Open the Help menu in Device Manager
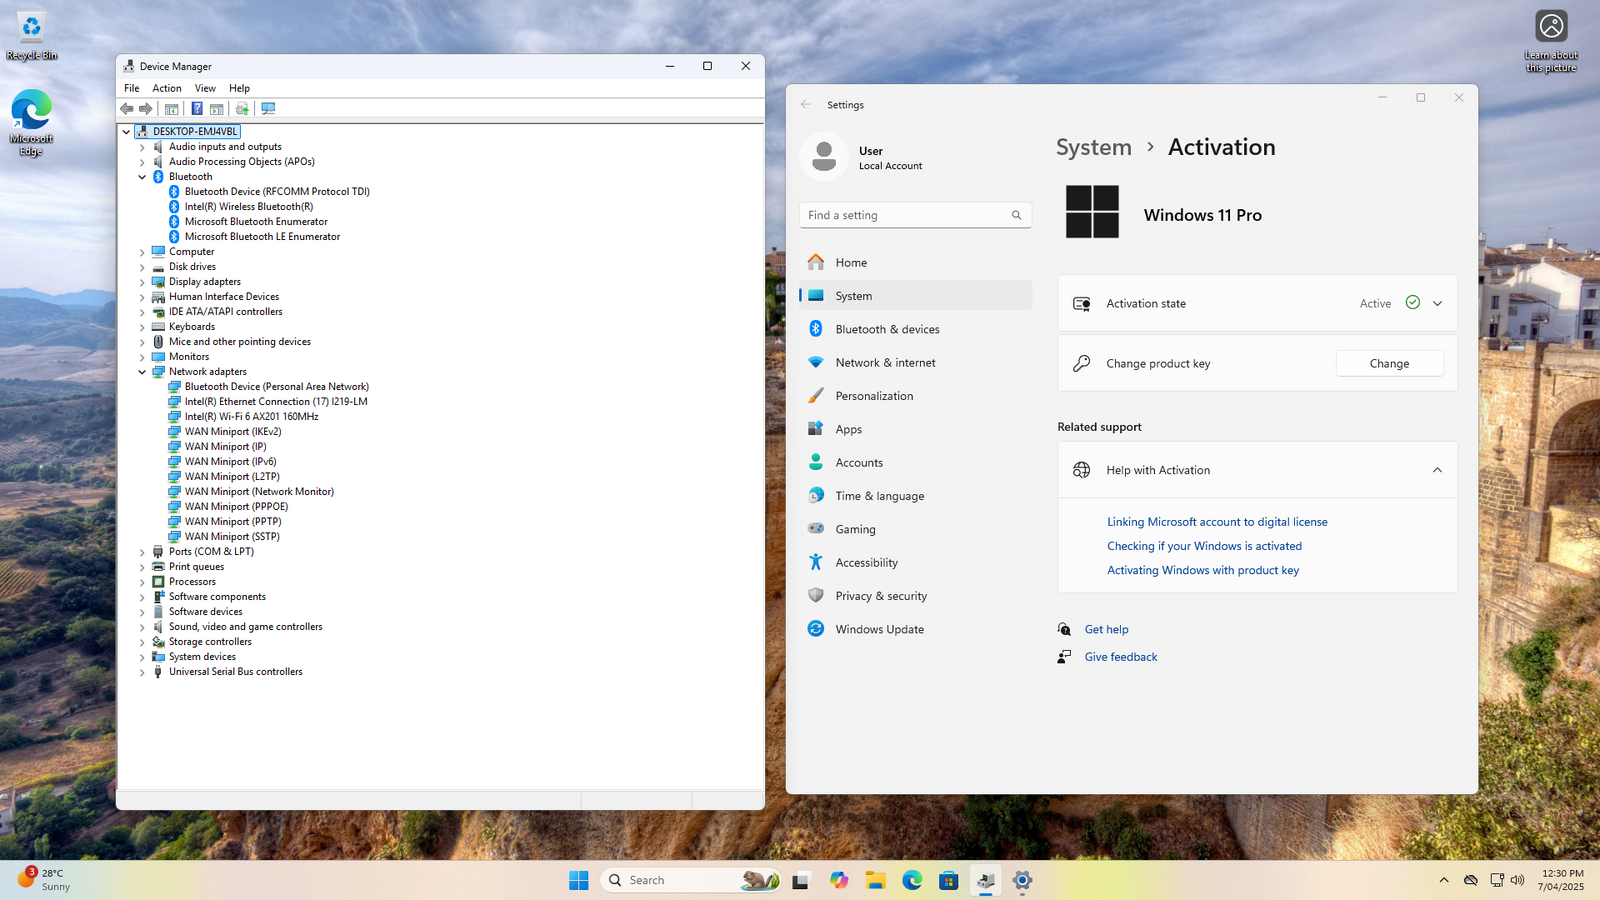 coord(239,88)
